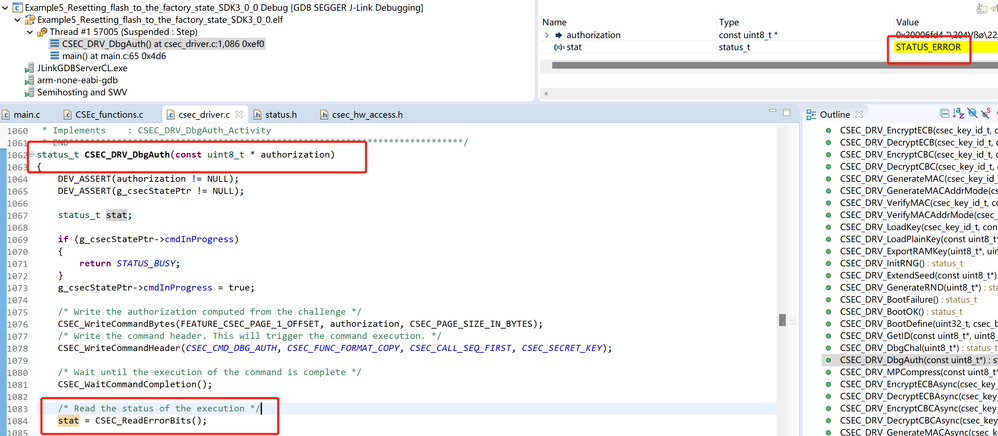
Task: Click the debug launch configuration icon
Action: coord(17,8)
